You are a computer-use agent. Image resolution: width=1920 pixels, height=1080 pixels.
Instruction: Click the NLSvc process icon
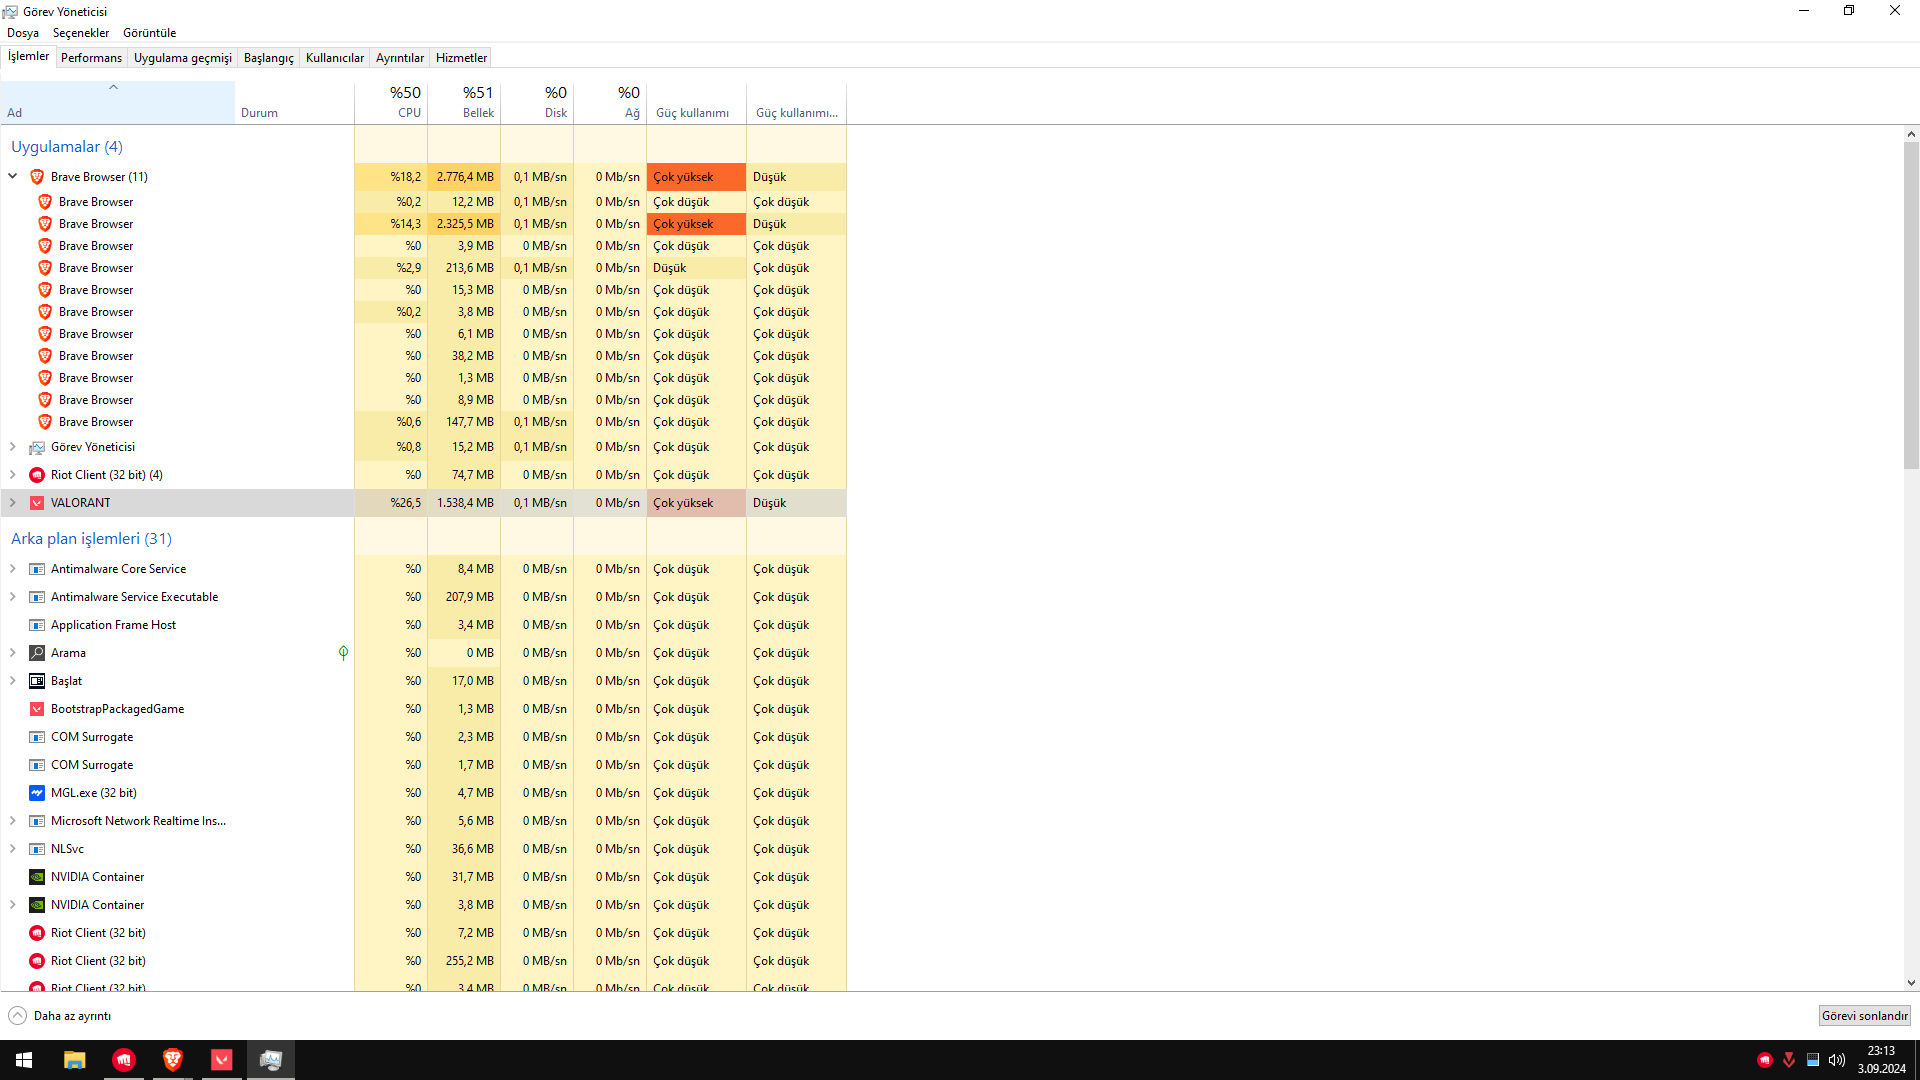(37, 849)
